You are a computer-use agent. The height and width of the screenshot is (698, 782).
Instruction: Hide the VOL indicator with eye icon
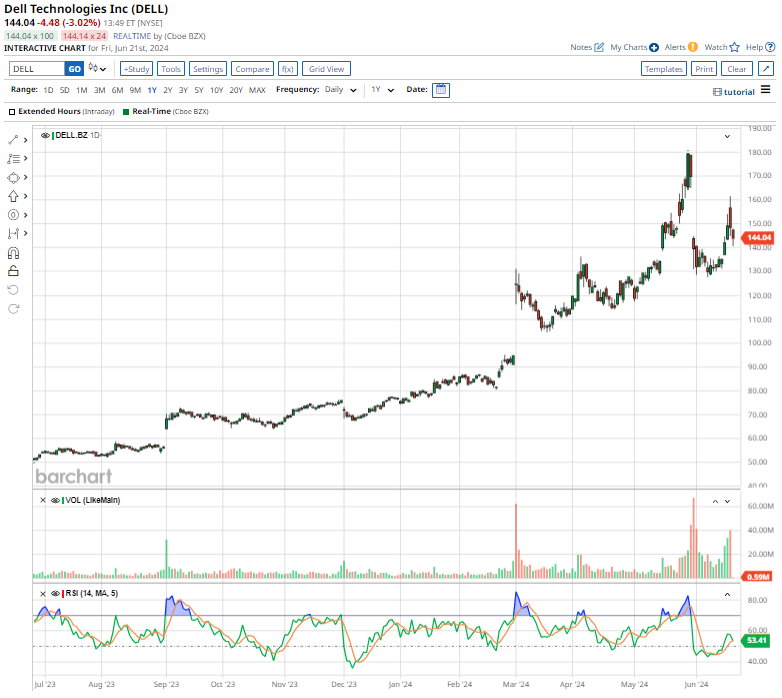pos(53,500)
